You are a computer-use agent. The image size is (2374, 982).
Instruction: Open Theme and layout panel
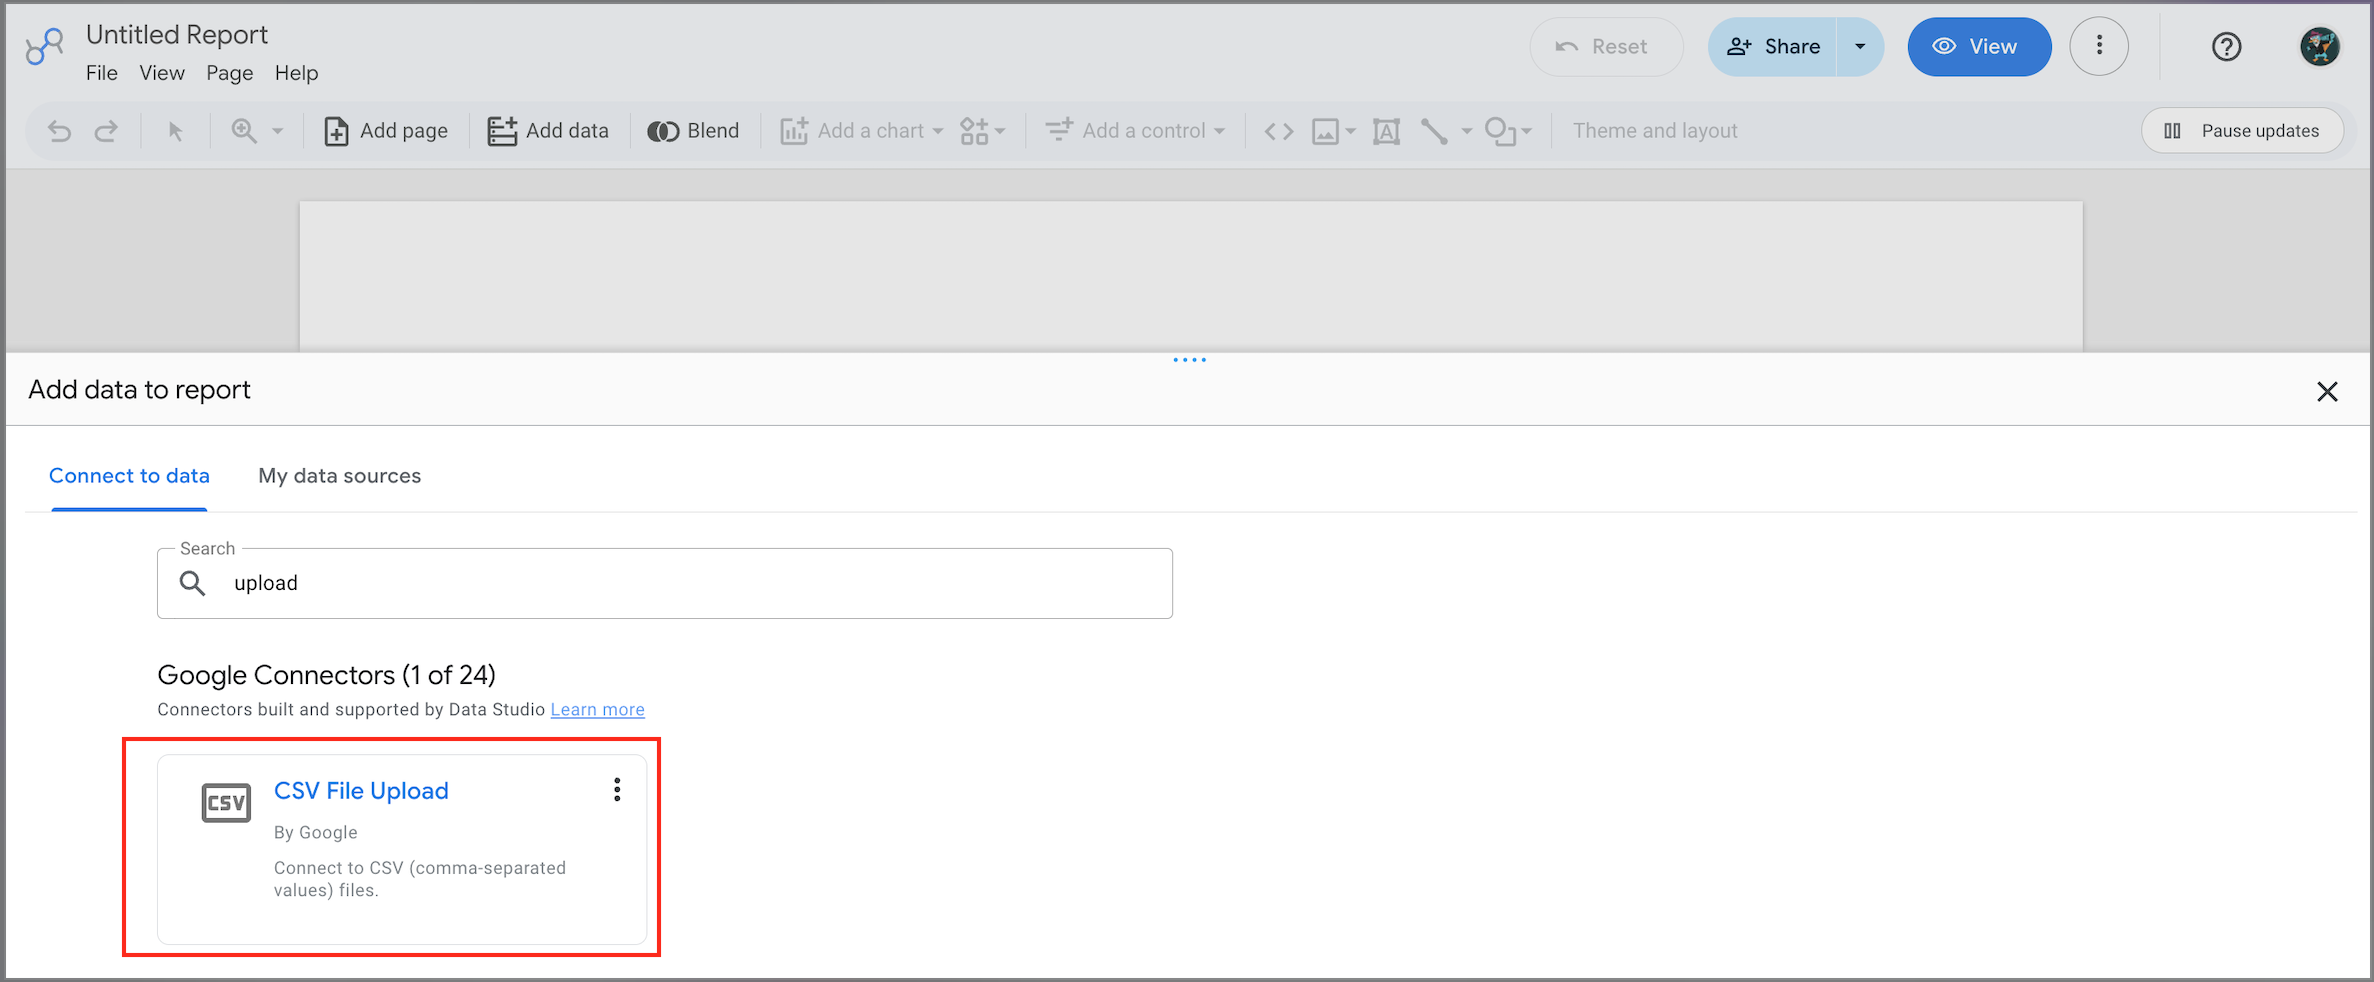[x=1655, y=131]
